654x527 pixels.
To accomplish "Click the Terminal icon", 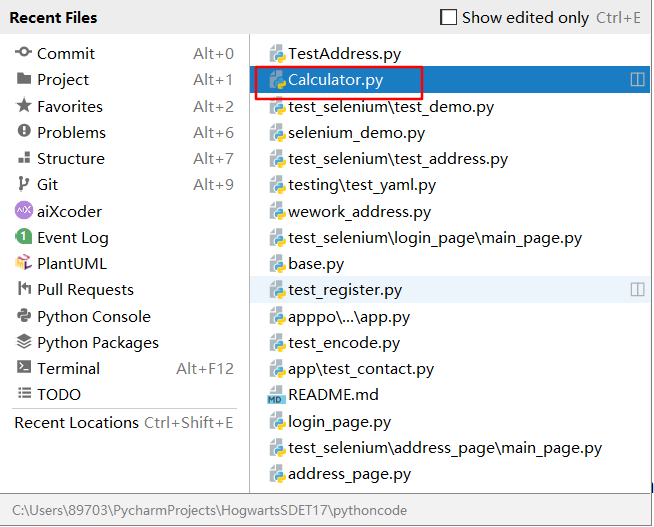I will [24, 367].
